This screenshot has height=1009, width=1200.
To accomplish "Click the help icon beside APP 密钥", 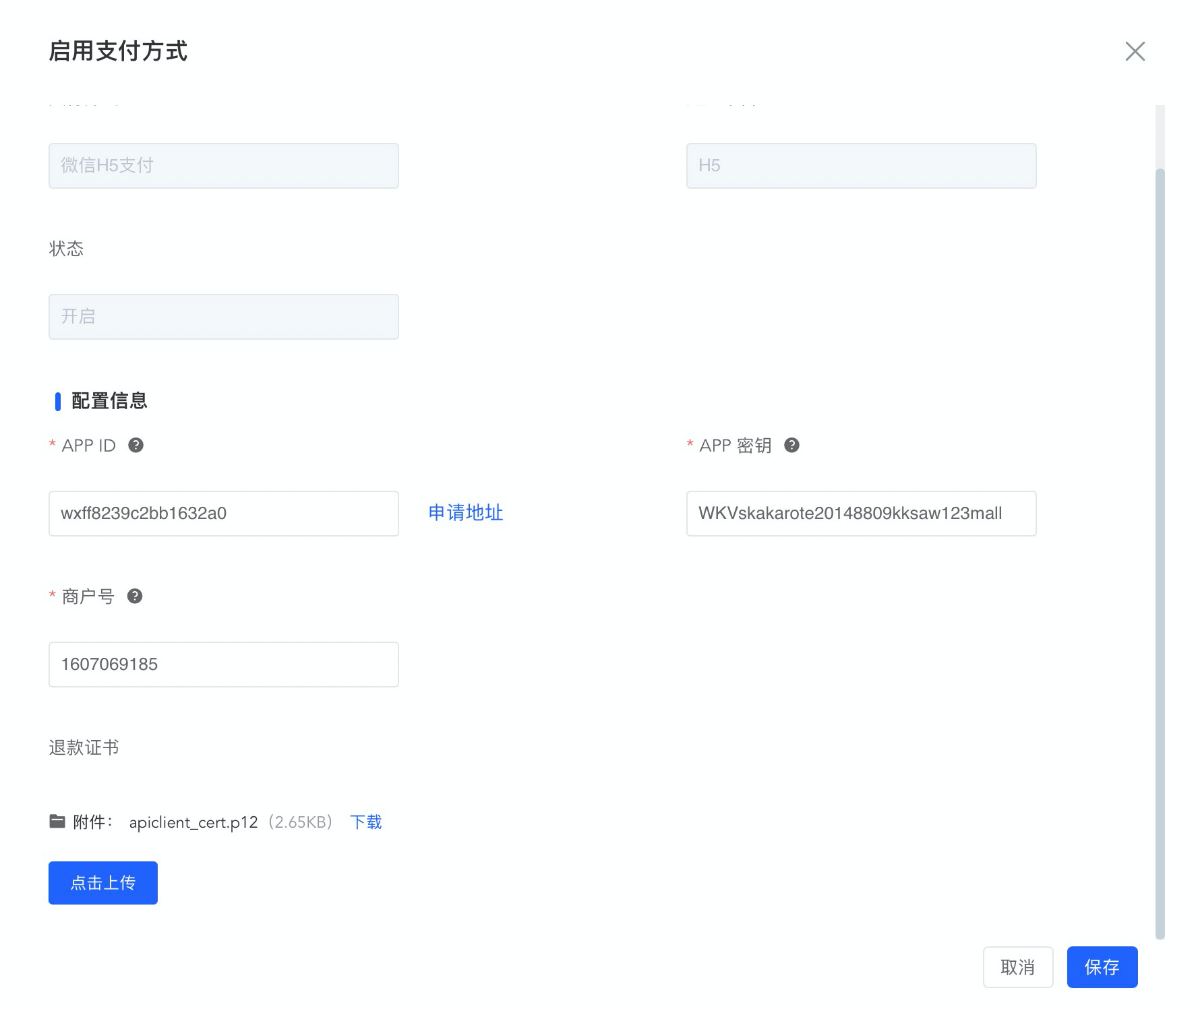I will pos(792,445).
